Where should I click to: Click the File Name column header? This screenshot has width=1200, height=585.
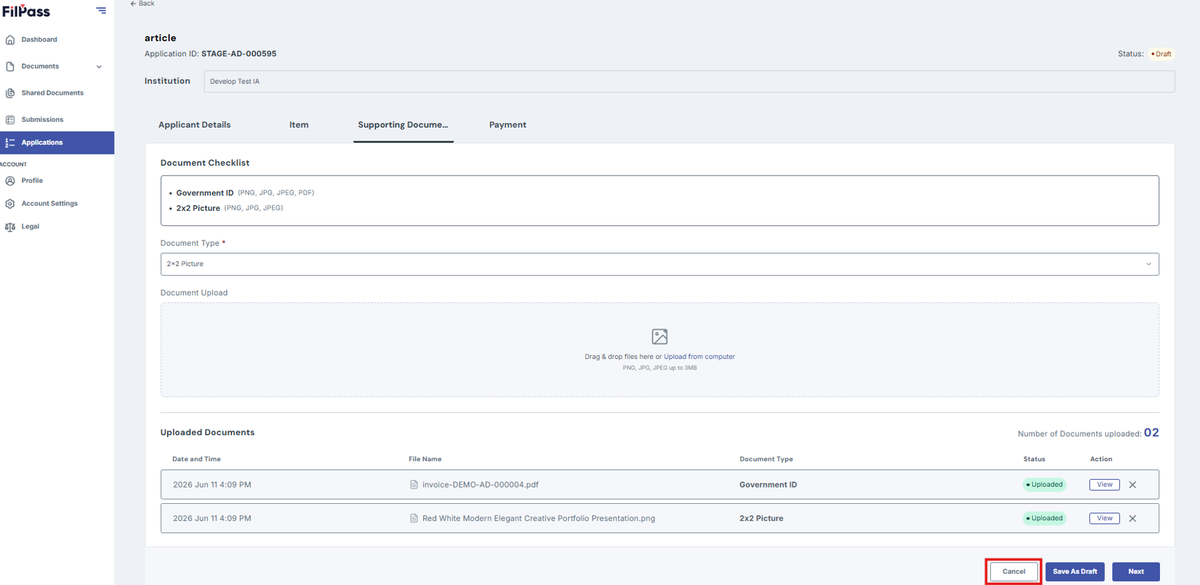(425, 459)
